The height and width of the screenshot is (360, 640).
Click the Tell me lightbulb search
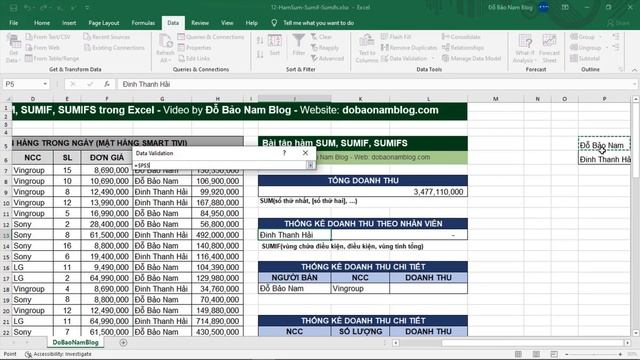click(274, 23)
